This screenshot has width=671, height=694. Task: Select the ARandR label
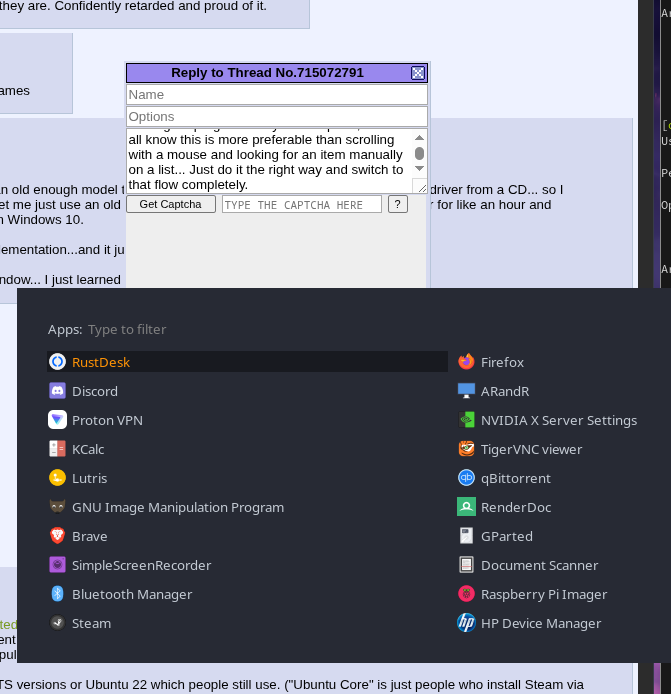point(505,391)
